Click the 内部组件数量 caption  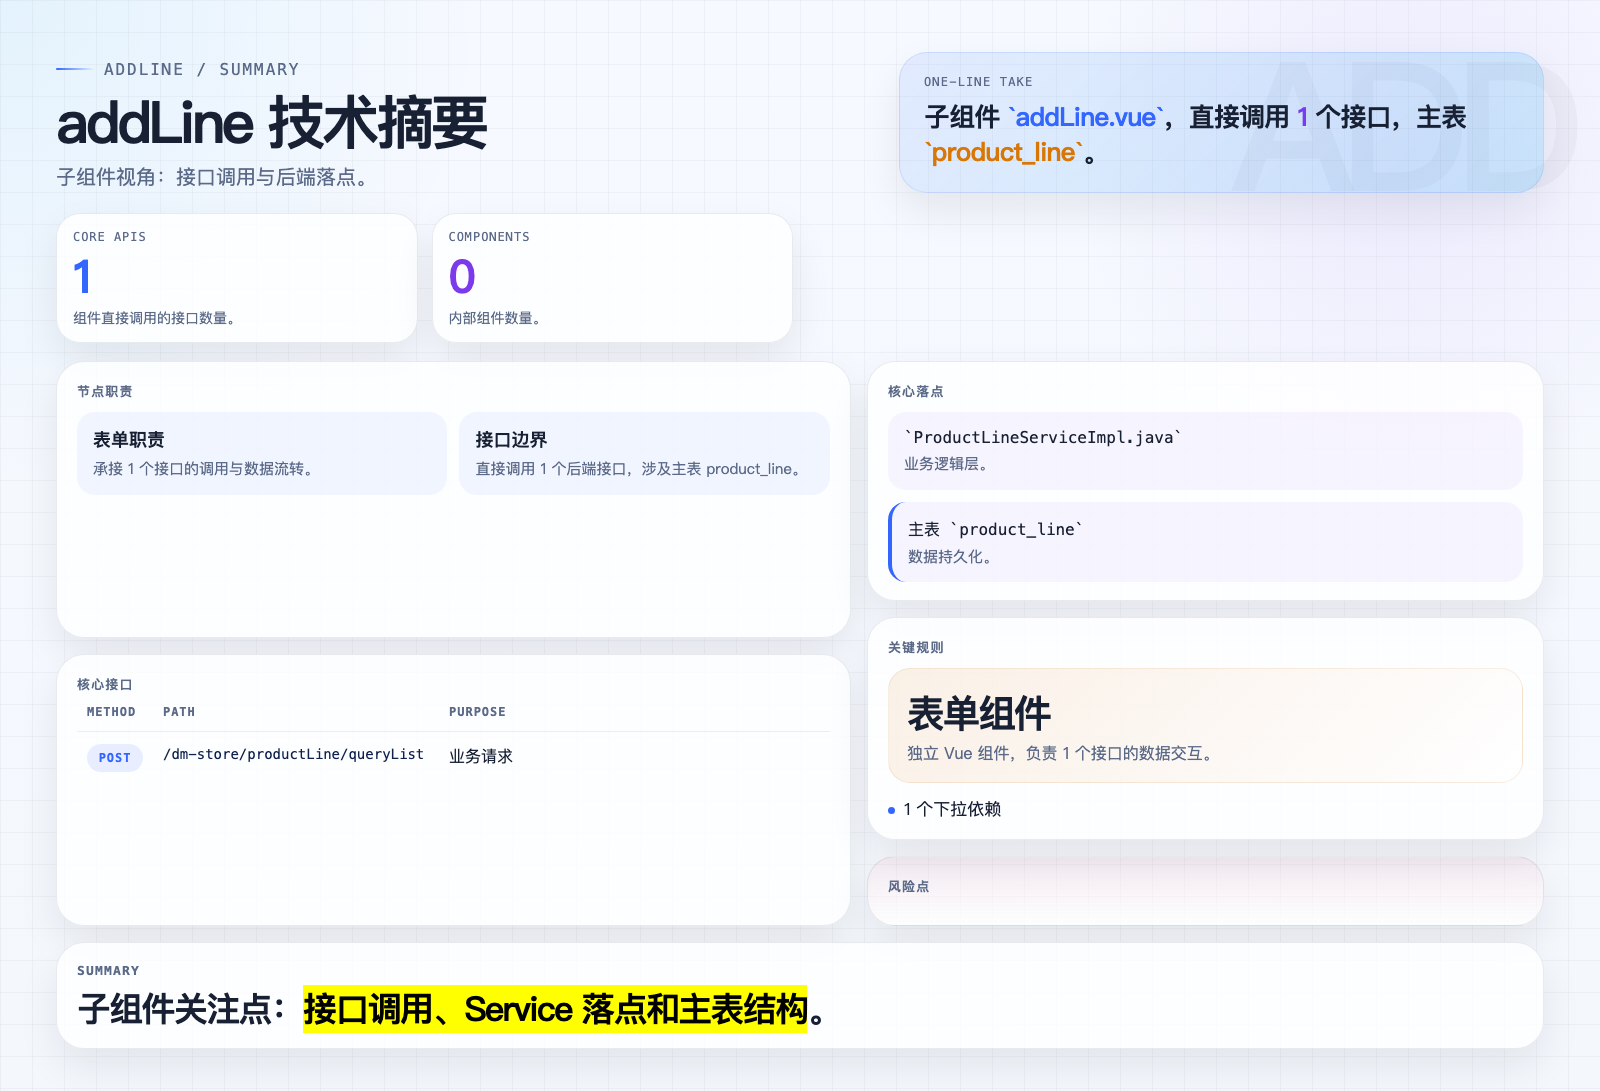(495, 318)
